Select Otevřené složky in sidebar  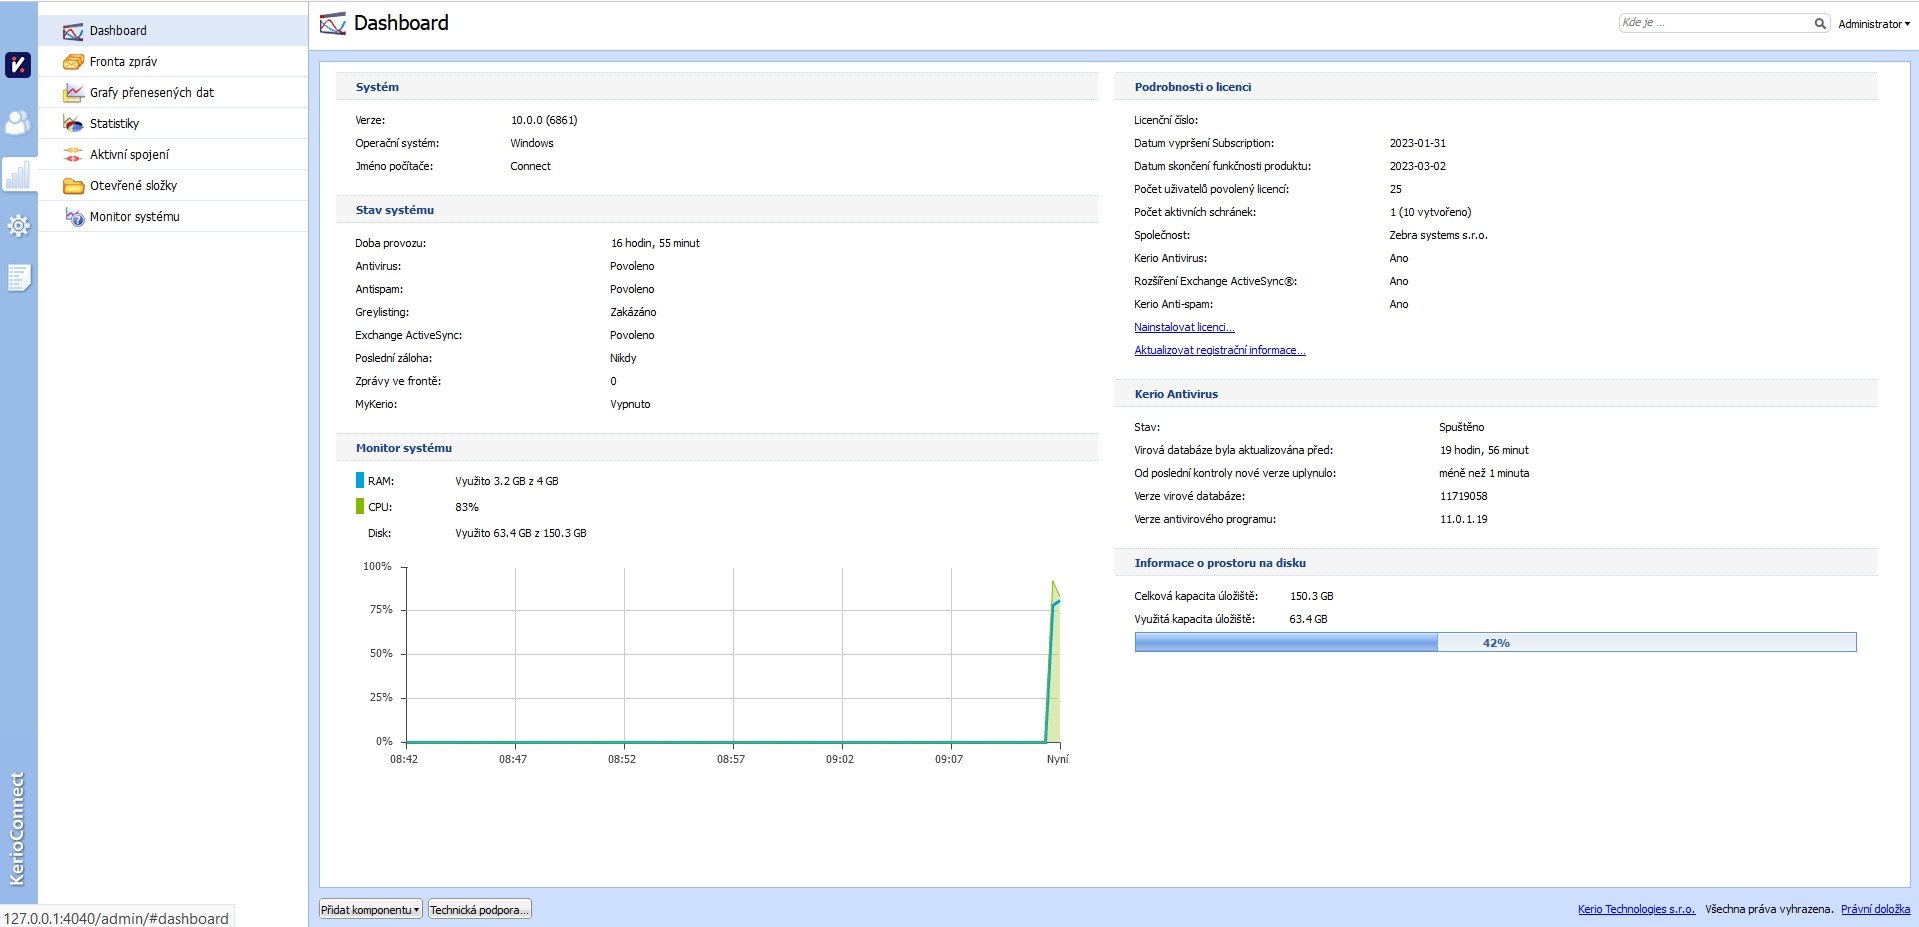[133, 186]
